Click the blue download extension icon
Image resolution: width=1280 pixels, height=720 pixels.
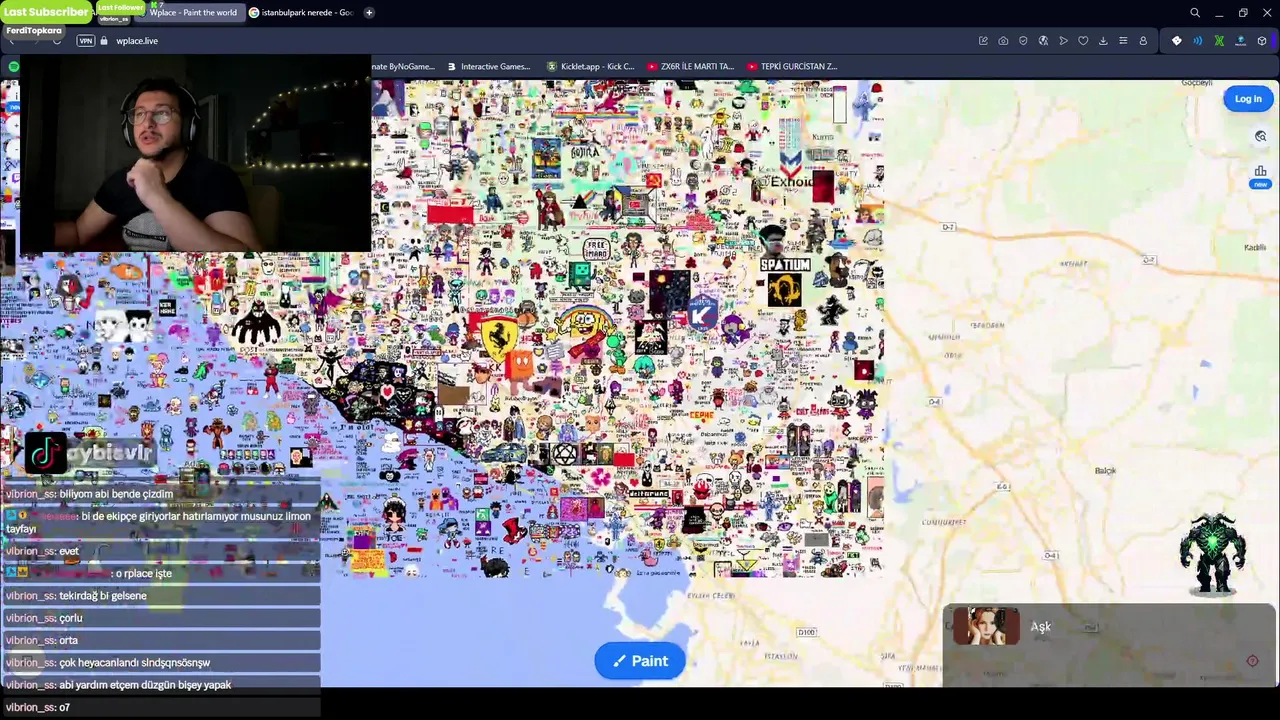coord(1241,41)
